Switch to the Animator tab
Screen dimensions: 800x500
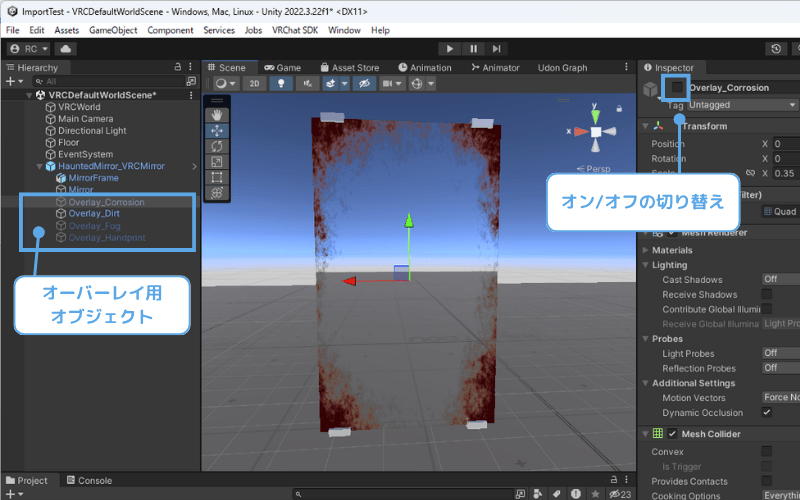pyautogui.click(x=495, y=67)
